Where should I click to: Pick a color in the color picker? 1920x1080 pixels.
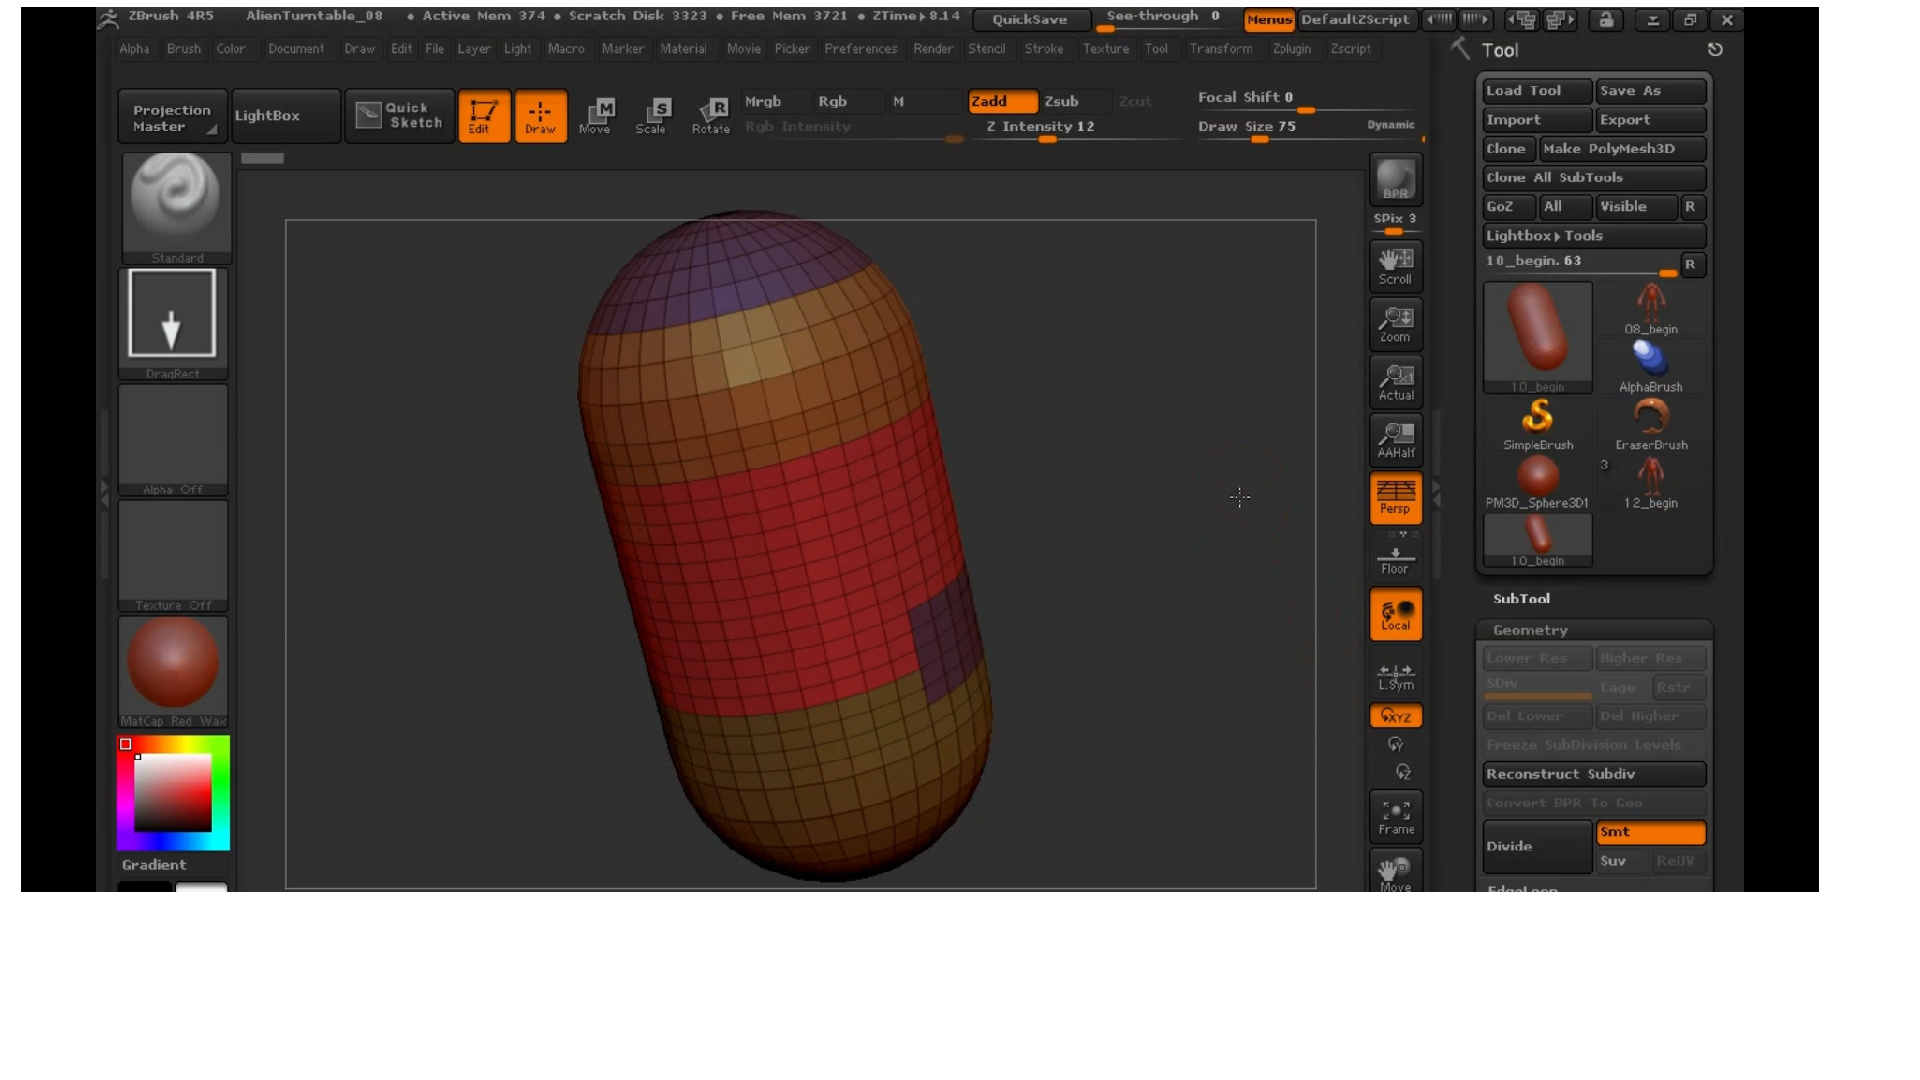tap(173, 793)
